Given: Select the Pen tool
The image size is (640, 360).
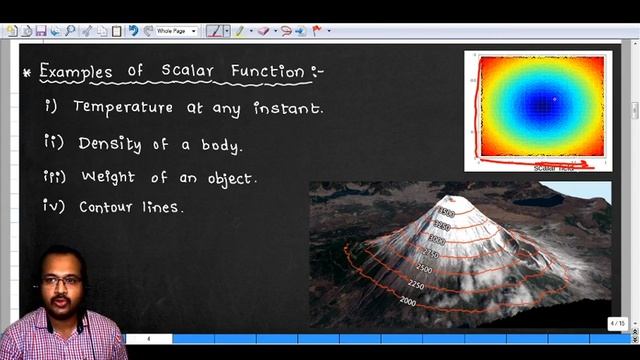Looking at the screenshot, I should pos(215,31).
